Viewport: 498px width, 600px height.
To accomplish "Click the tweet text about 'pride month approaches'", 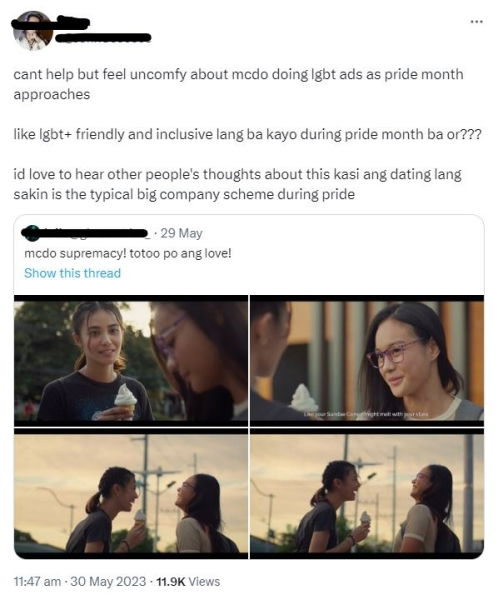I will (238, 84).
